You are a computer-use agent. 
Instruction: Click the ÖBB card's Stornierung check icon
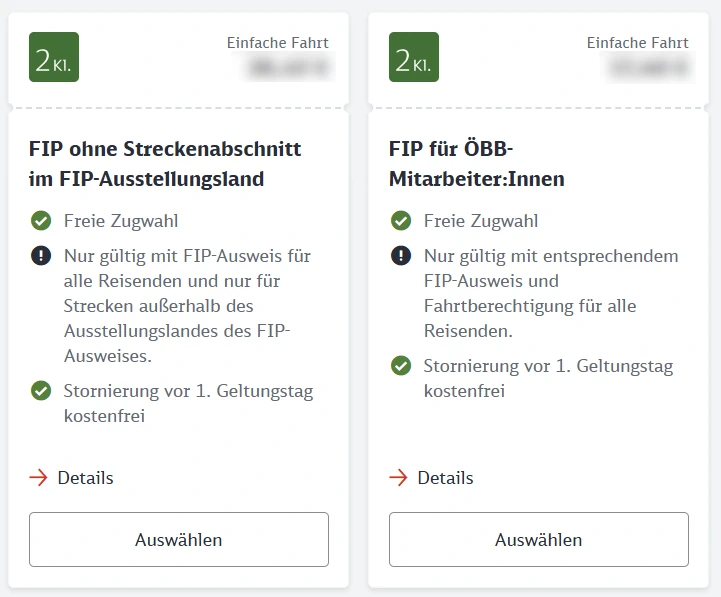(x=401, y=366)
